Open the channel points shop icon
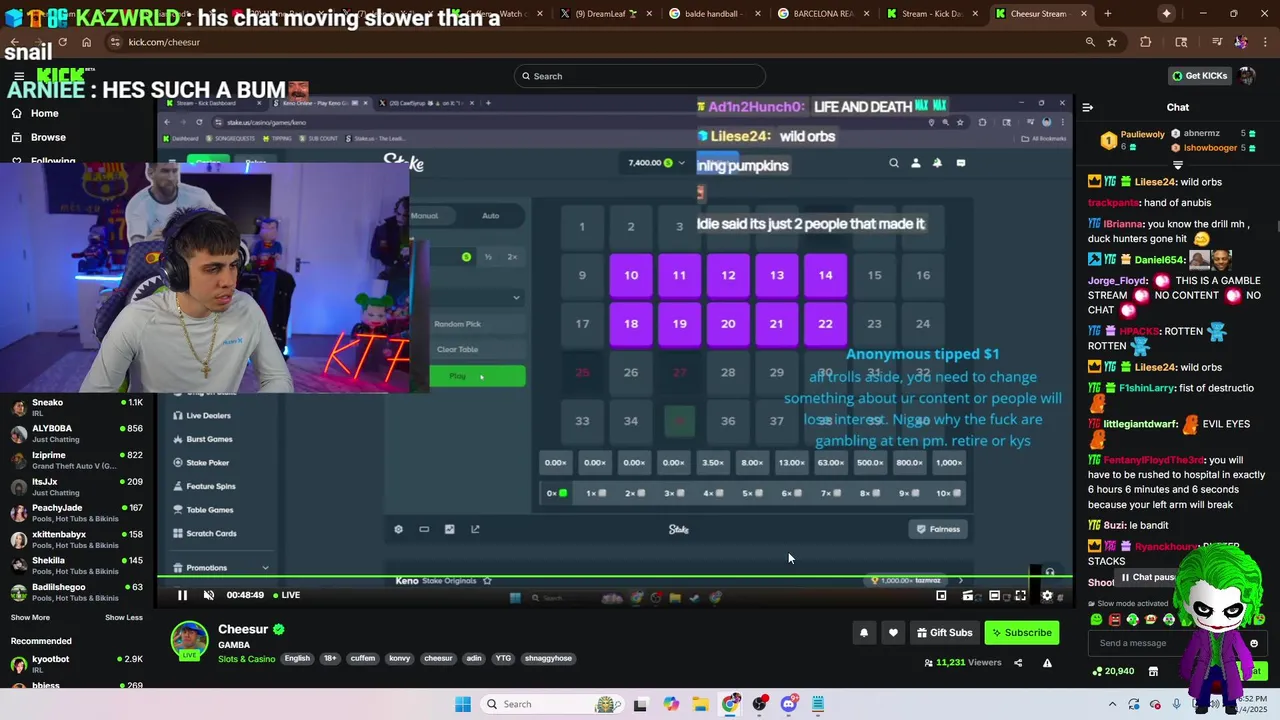 pyautogui.click(x=1153, y=671)
